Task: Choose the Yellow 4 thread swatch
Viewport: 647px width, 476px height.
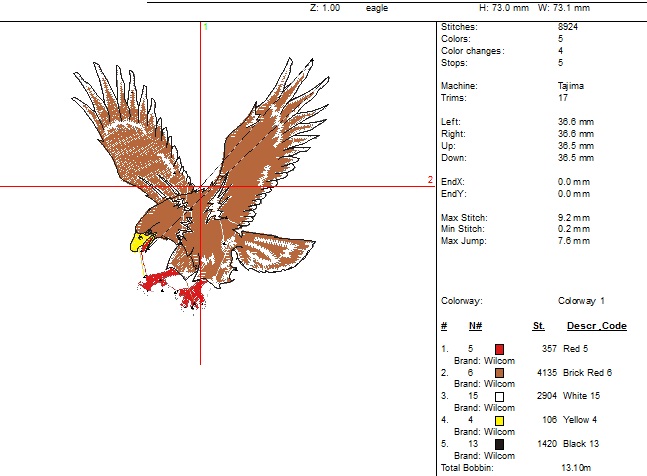Action: [x=499, y=421]
